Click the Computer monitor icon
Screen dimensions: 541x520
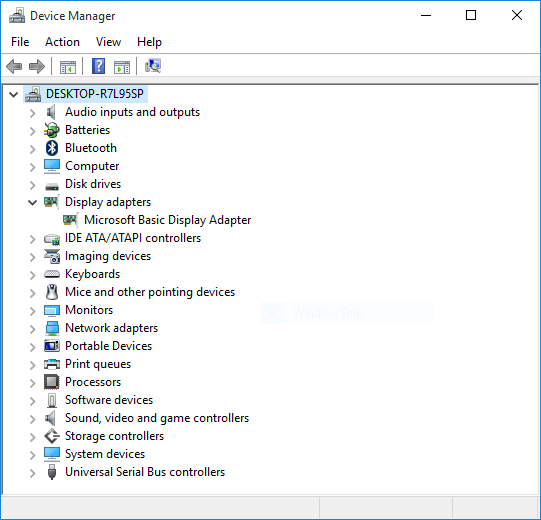52,166
